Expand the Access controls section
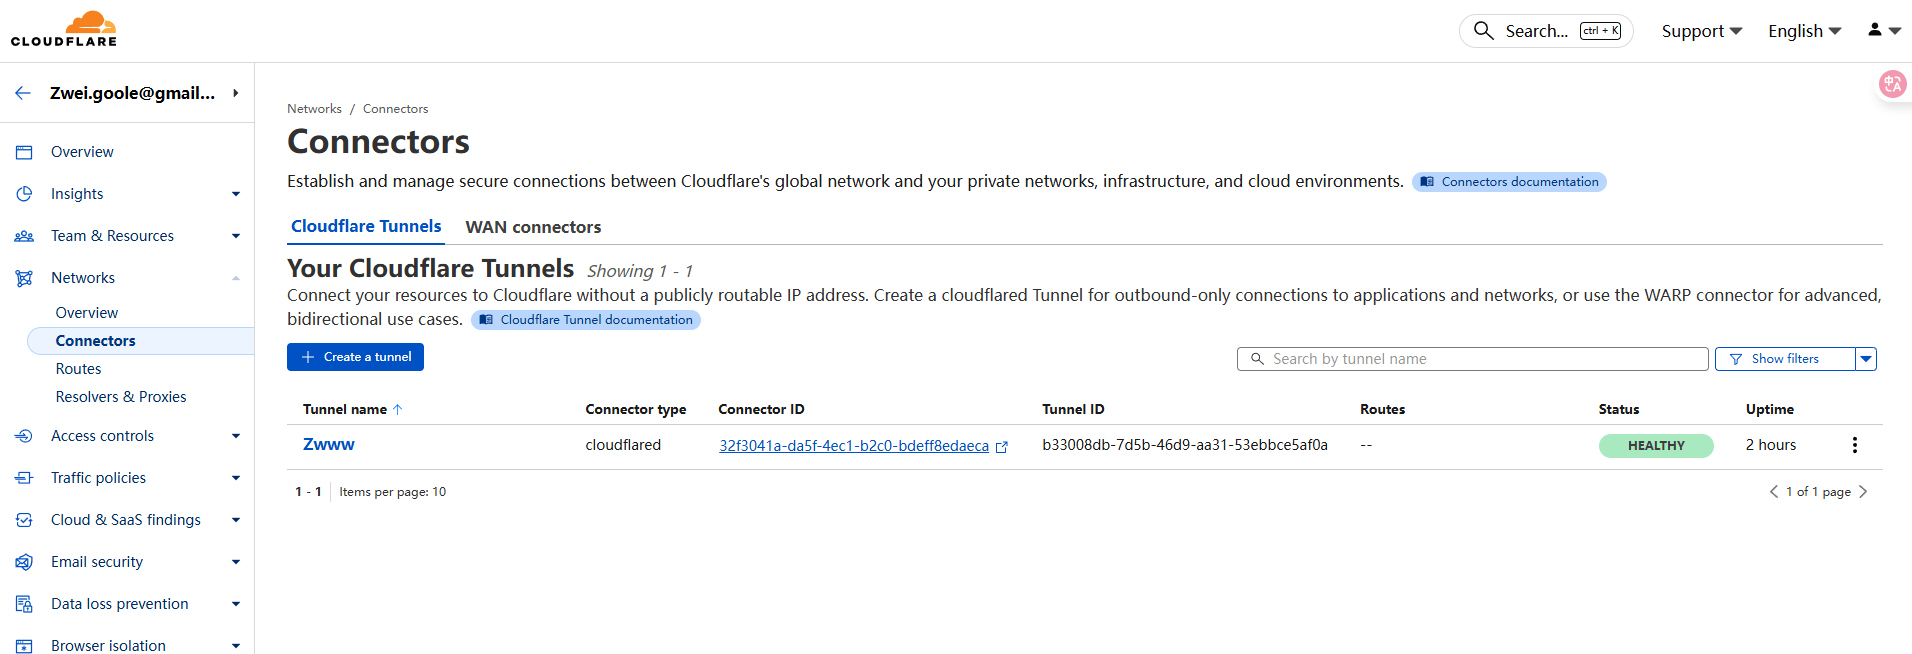This screenshot has width=1912, height=654. pos(236,436)
